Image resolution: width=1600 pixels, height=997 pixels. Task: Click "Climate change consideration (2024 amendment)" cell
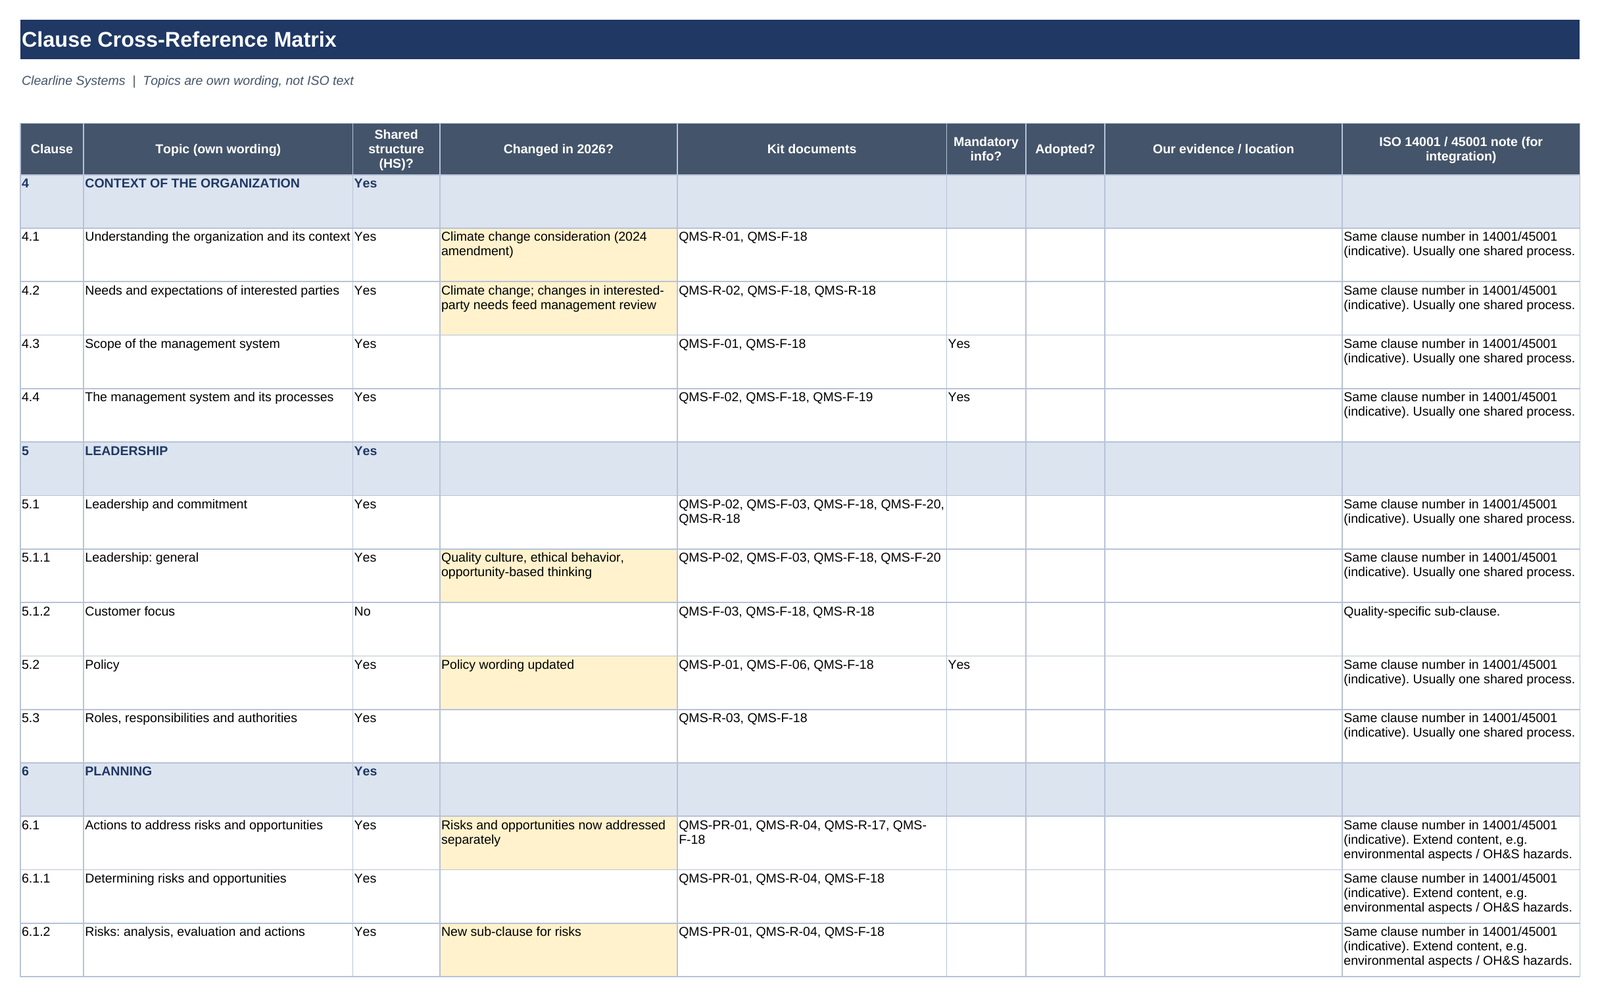558,255
